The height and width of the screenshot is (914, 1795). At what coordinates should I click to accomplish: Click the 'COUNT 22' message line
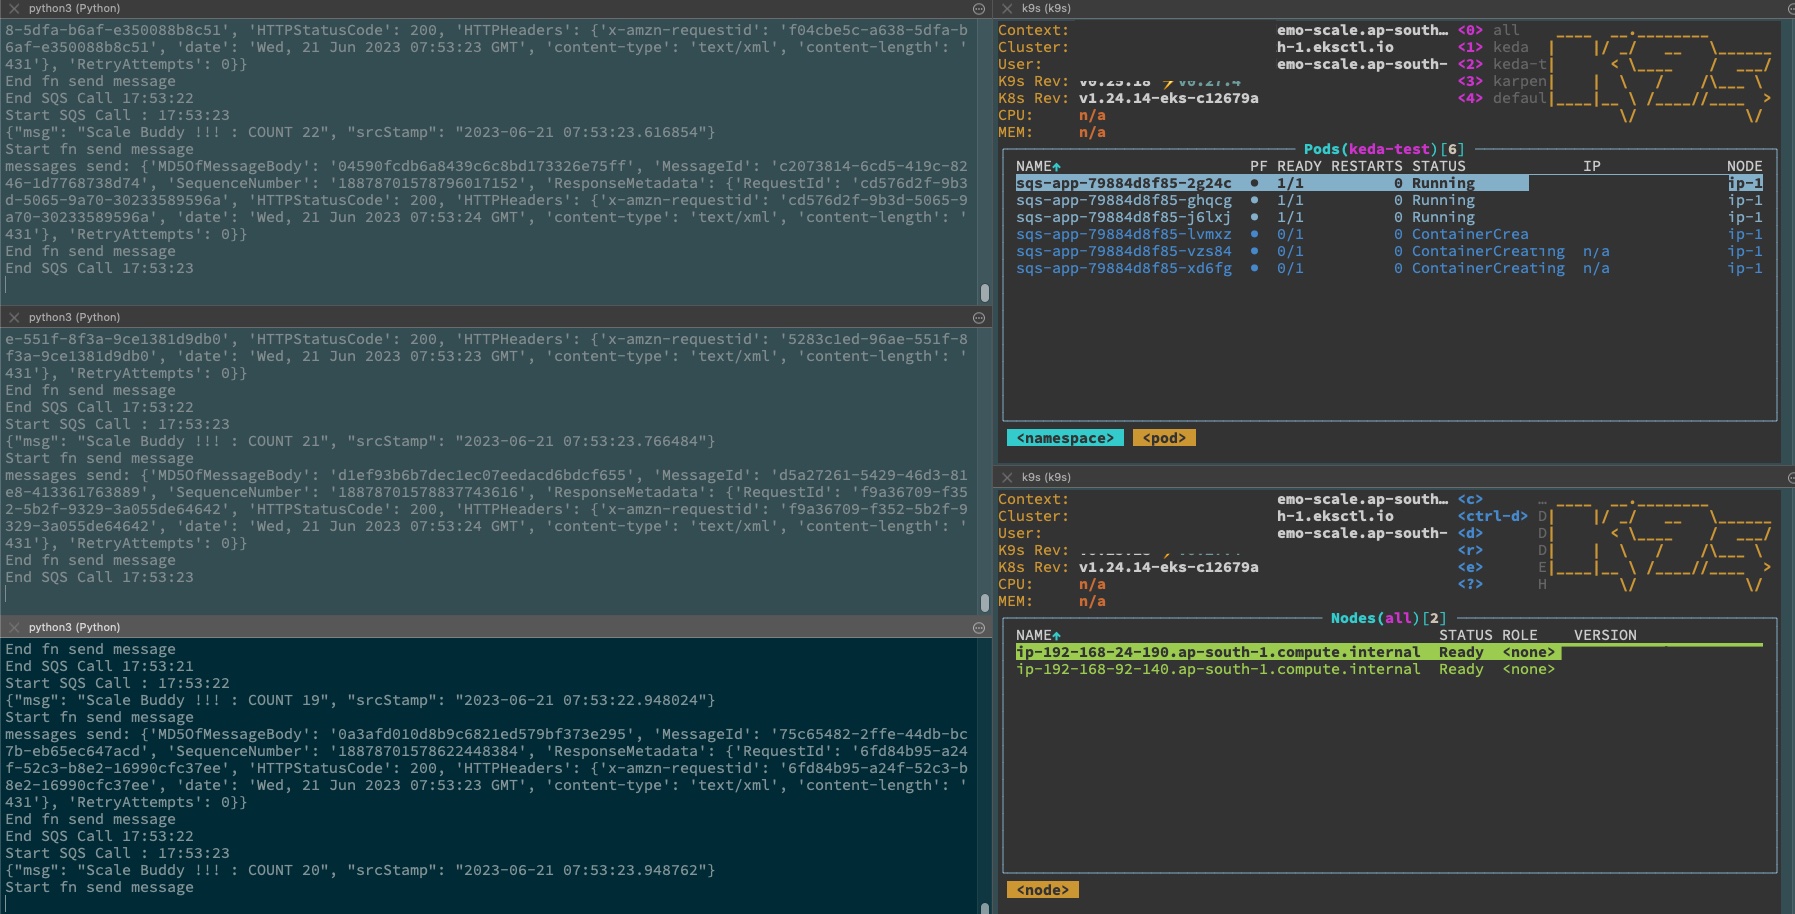pos(360,132)
